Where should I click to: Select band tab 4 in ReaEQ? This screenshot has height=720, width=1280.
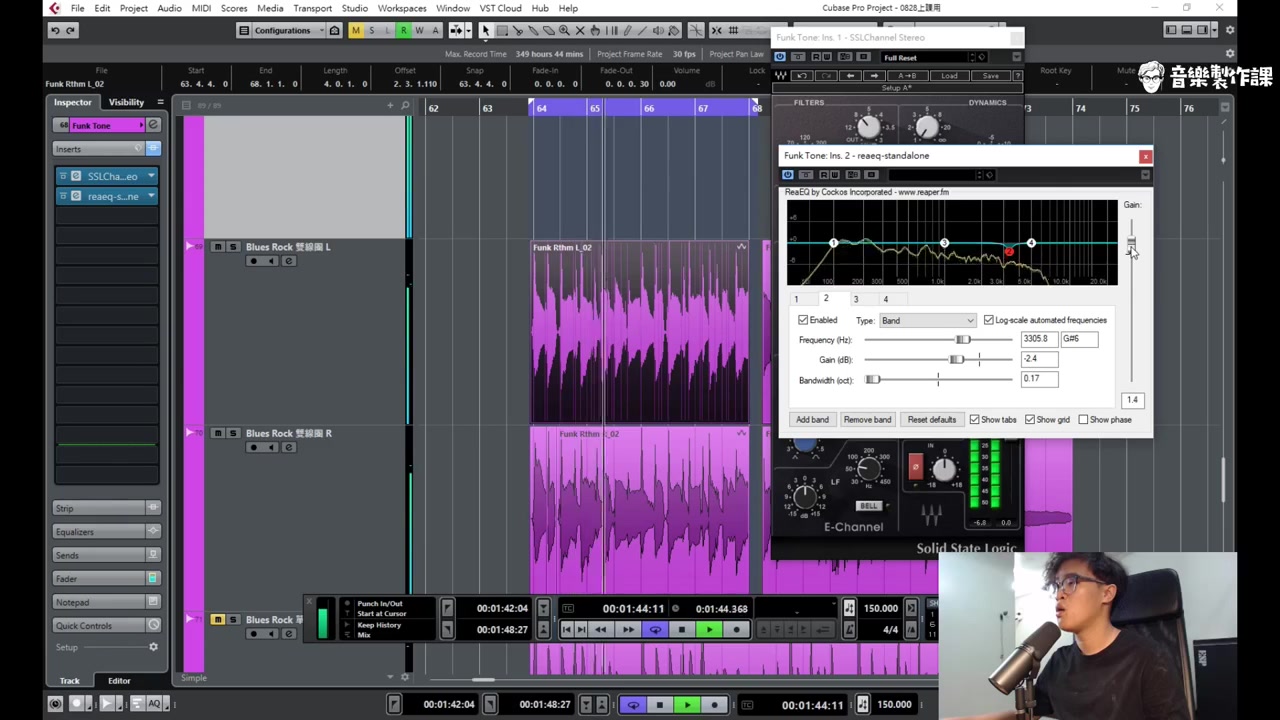885,299
